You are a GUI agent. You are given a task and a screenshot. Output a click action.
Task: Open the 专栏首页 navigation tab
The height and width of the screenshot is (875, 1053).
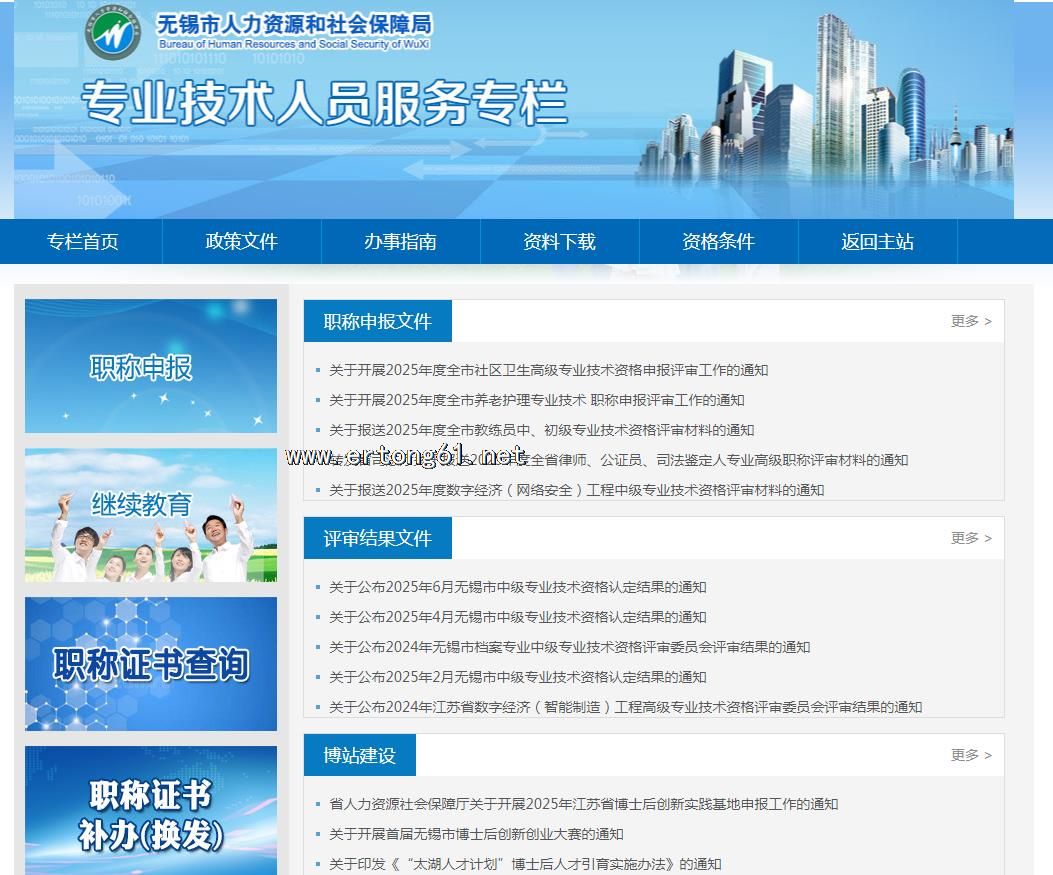point(82,242)
